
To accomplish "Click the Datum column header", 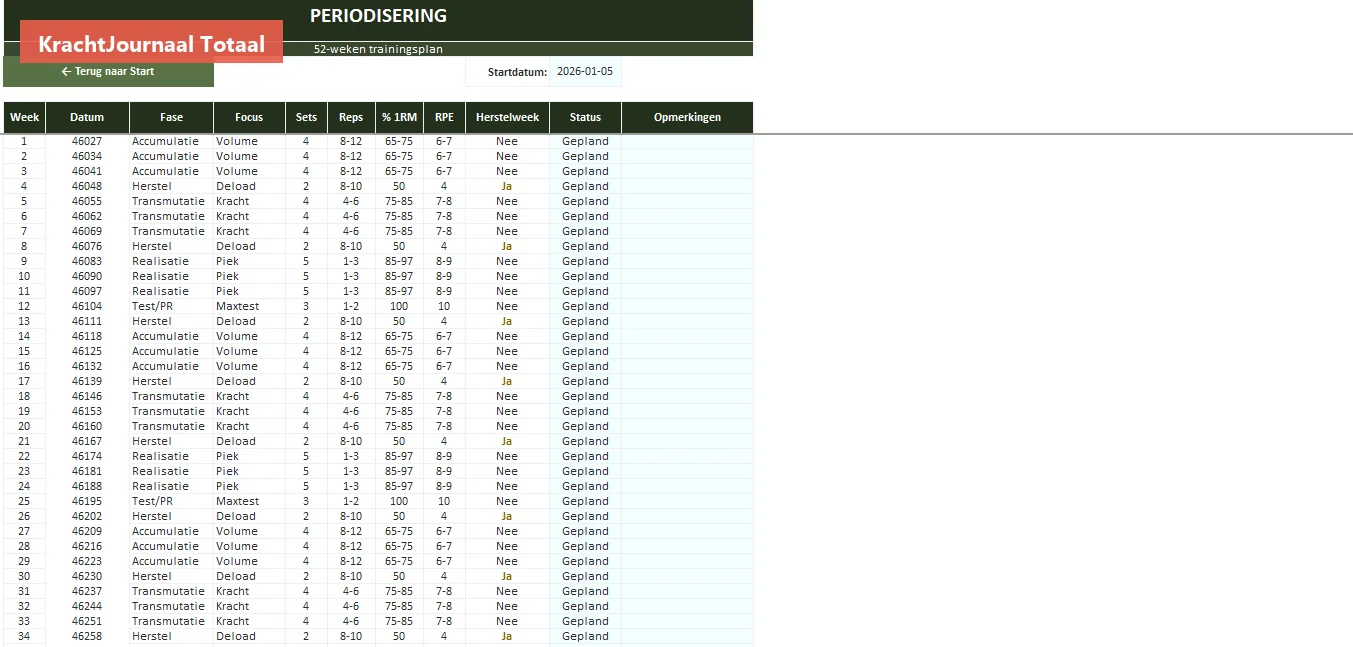I will click(87, 117).
